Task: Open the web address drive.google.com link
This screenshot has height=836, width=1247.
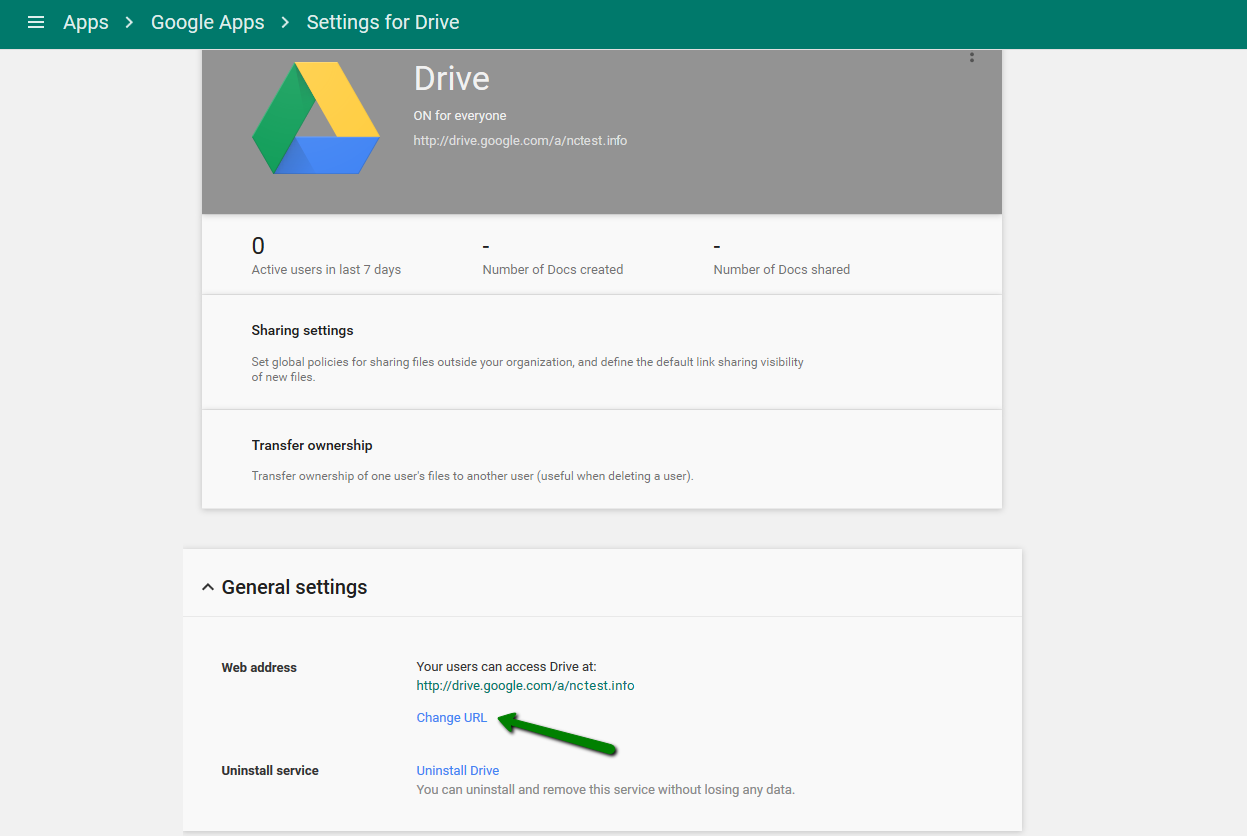Action: pyautogui.click(x=526, y=686)
